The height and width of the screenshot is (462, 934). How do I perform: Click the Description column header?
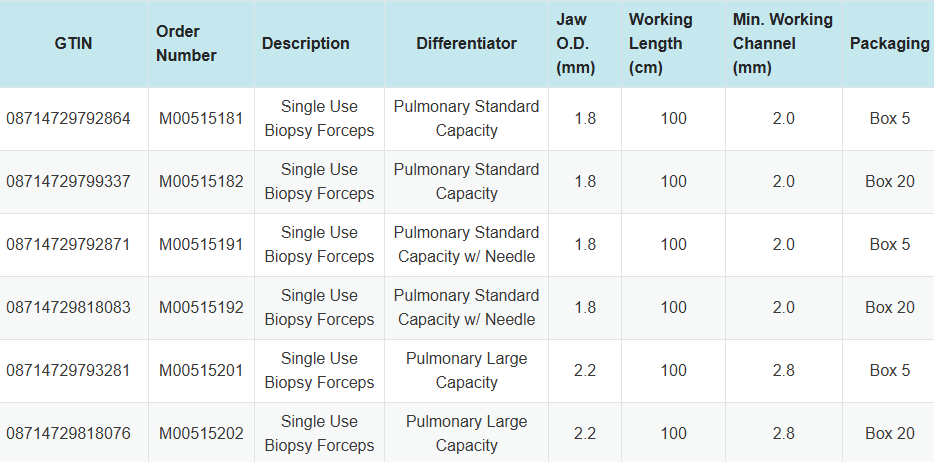coord(306,44)
